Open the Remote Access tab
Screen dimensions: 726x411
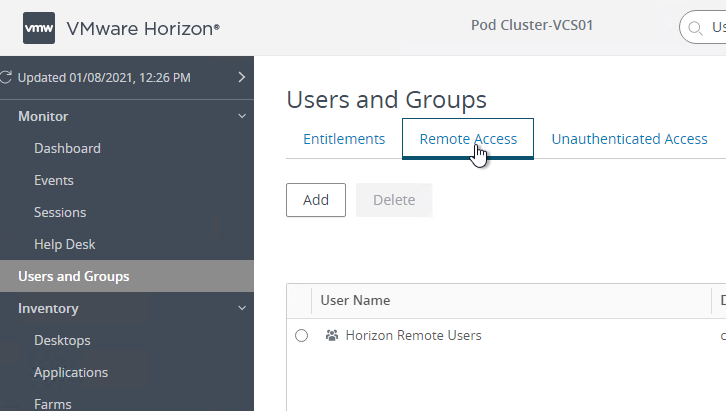(468, 139)
